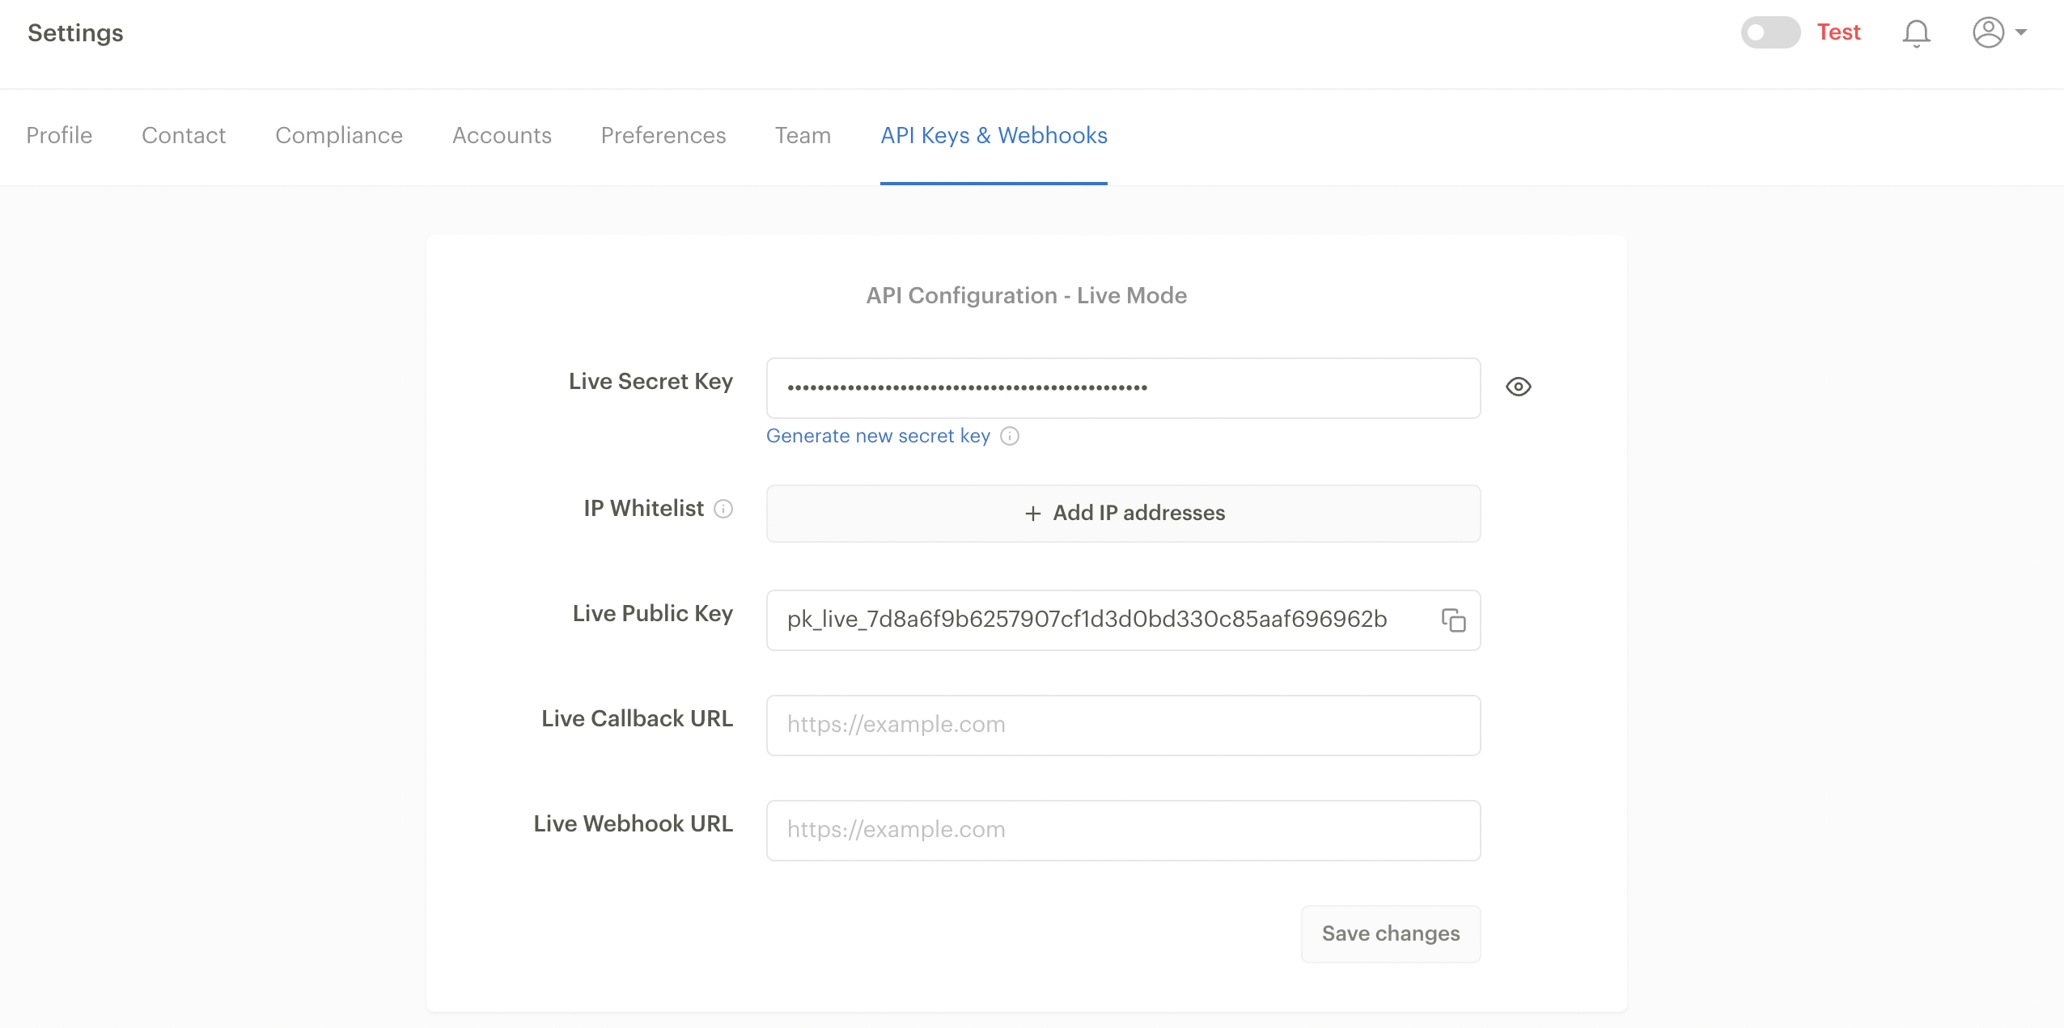Toggle the Test mode switch

tap(1769, 33)
